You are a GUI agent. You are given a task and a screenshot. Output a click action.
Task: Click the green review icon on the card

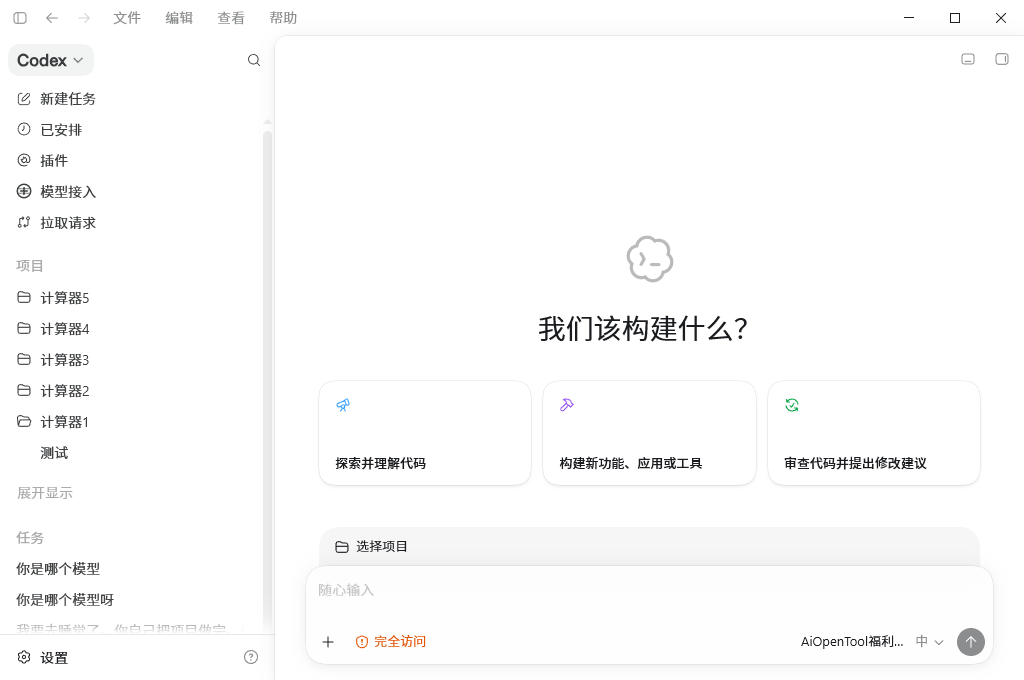(x=792, y=405)
